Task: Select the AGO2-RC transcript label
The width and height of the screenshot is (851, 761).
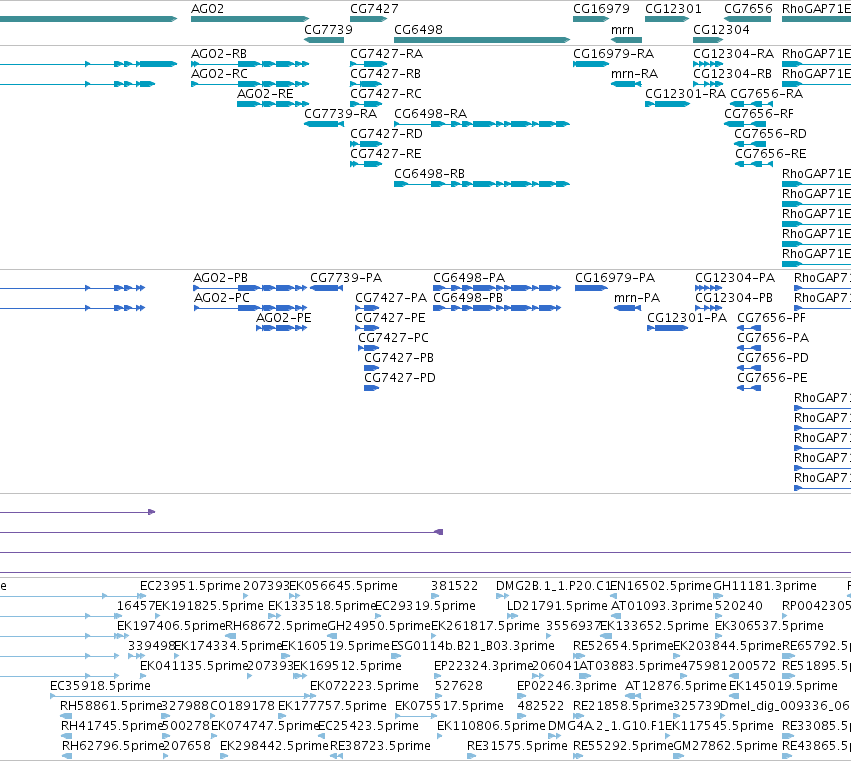Action: 219,74
